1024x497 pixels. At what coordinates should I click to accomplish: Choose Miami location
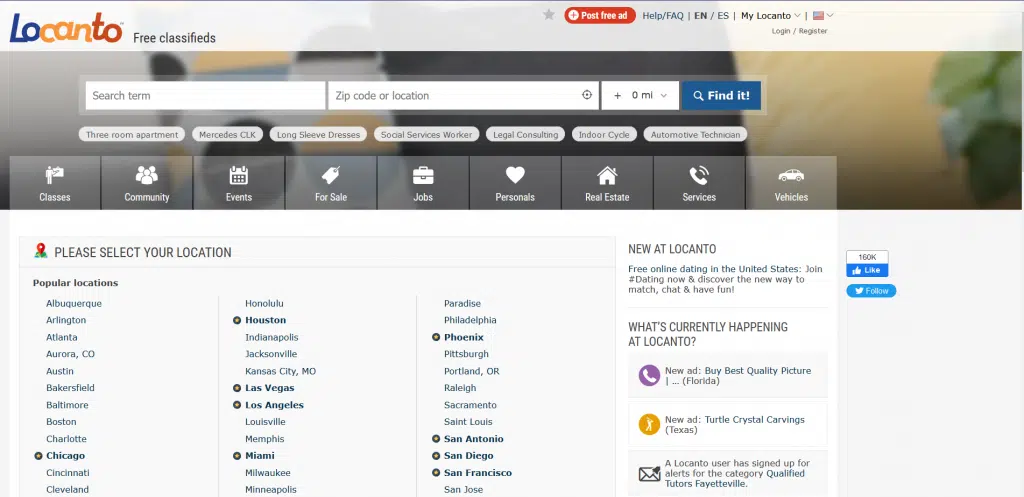[260, 456]
